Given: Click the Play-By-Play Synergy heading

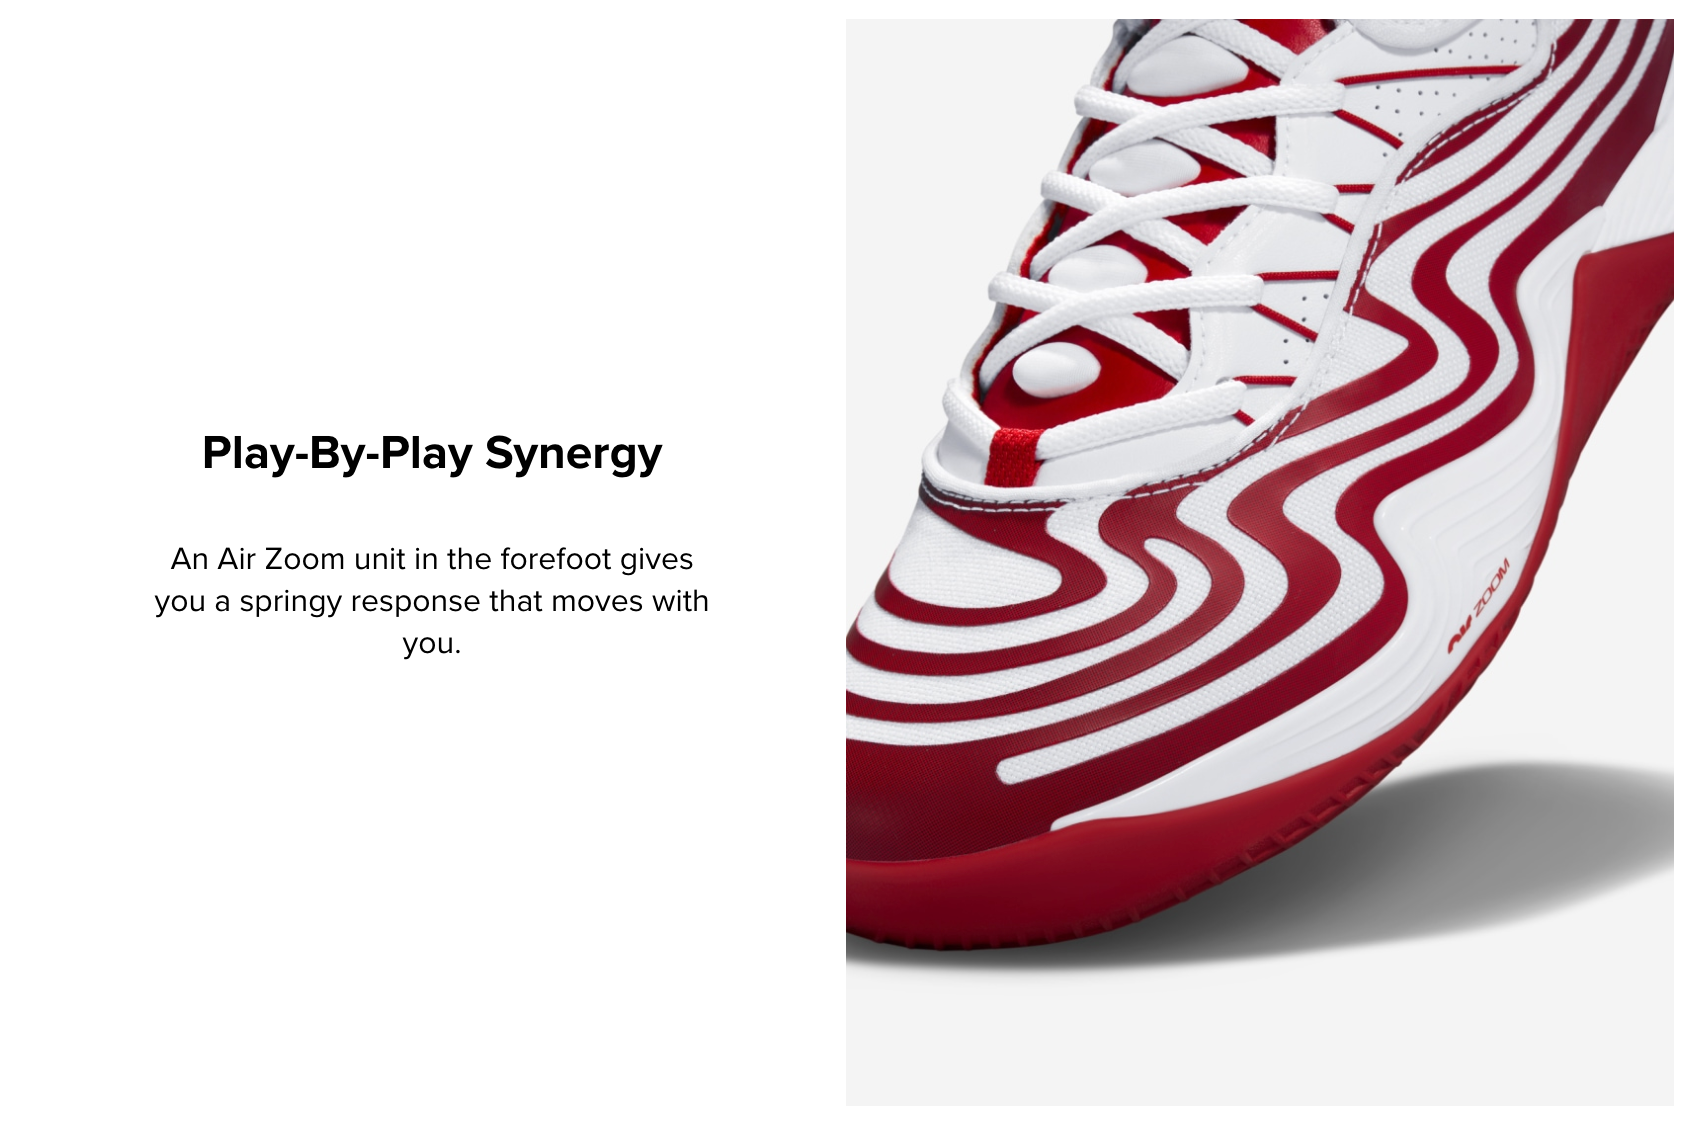Looking at the screenshot, I should point(432,453).
